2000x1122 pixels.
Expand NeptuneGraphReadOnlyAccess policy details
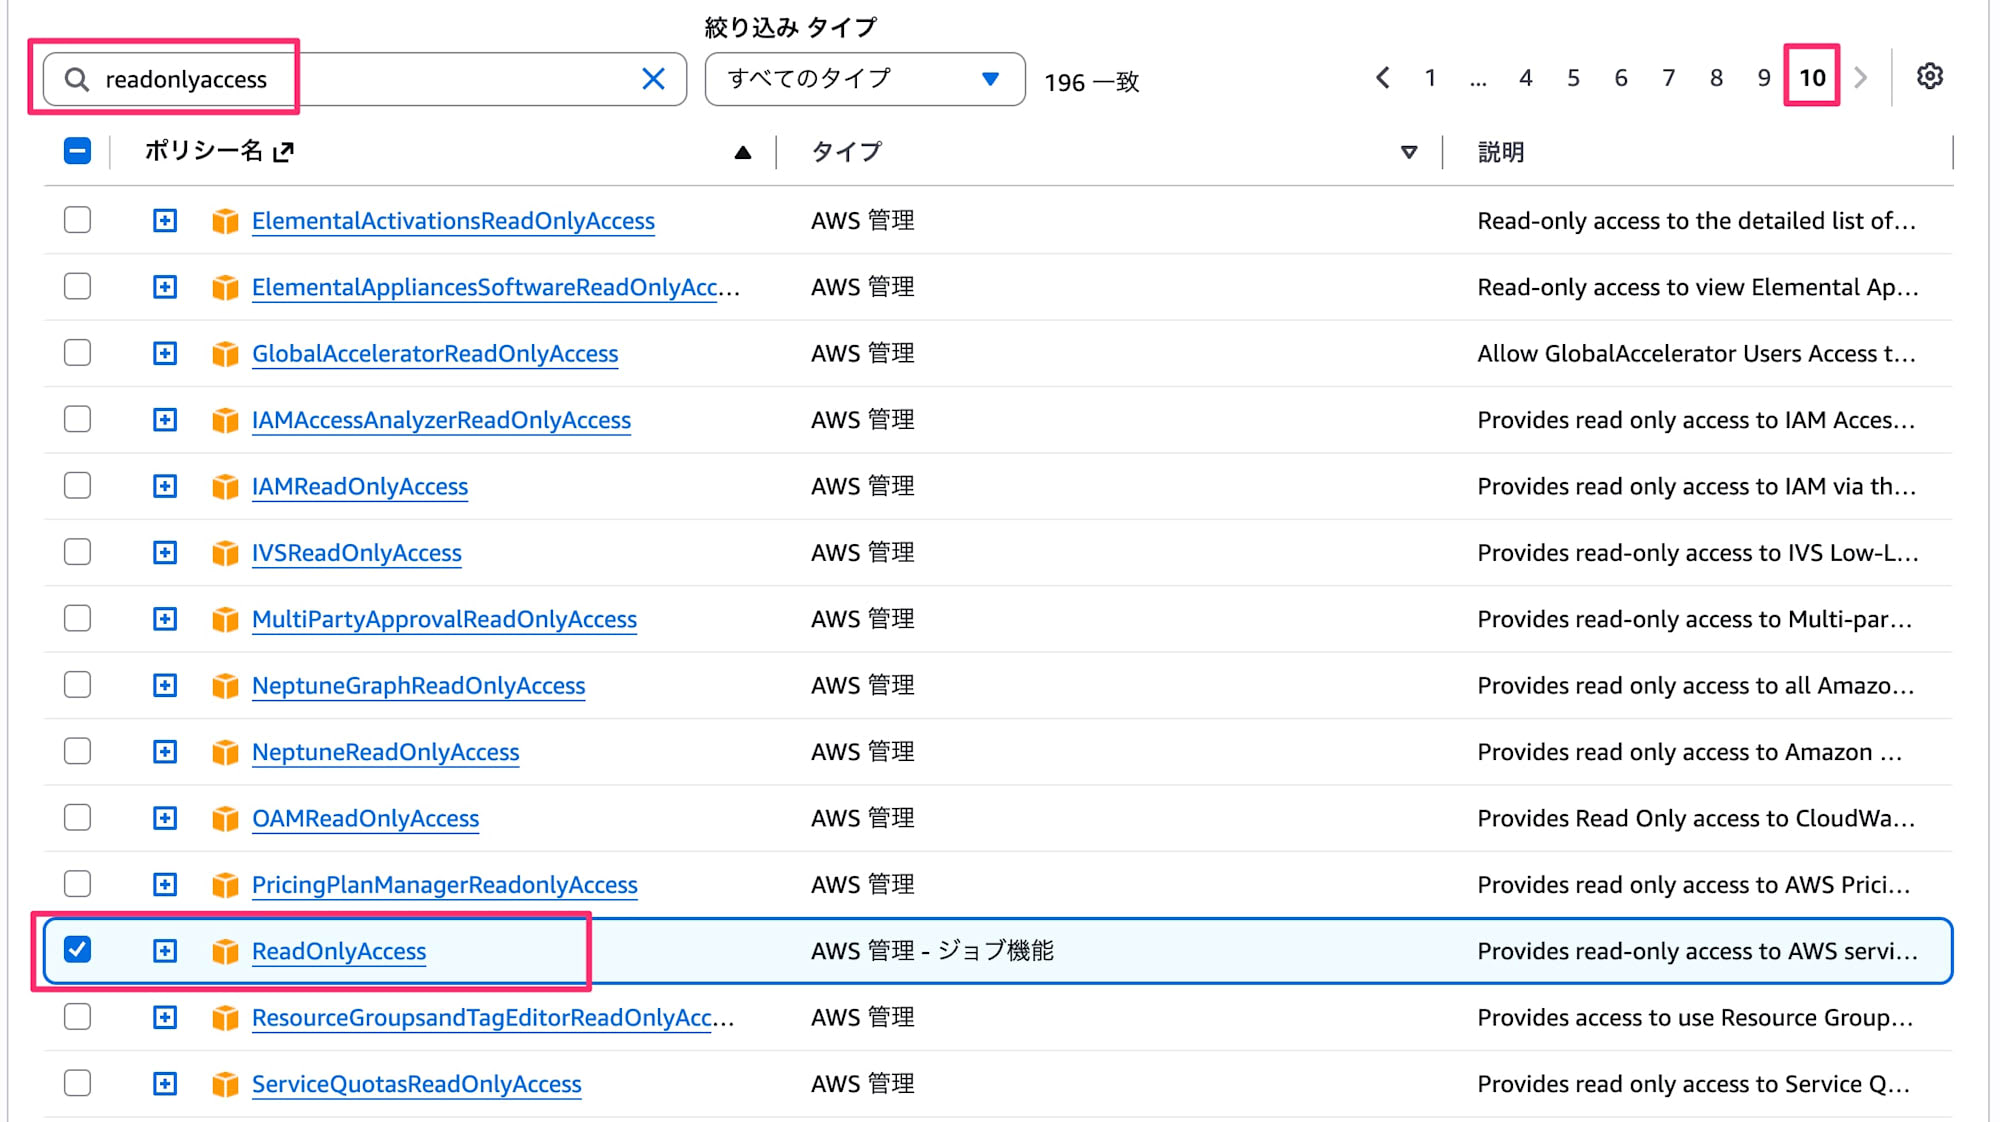click(165, 686)
